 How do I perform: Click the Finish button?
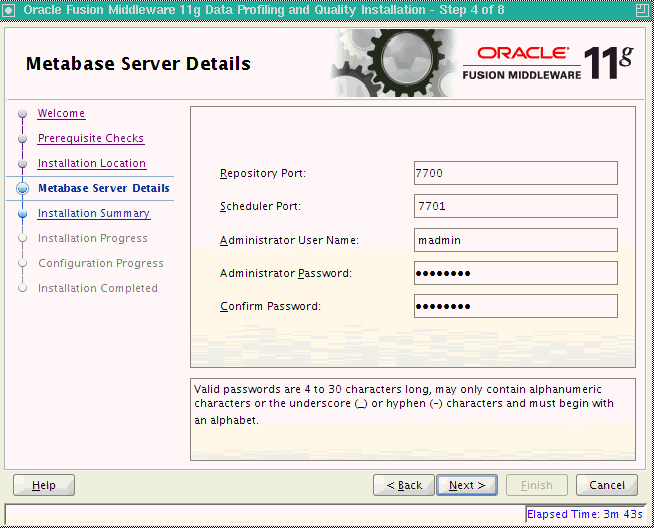click(x=537, y=485)
